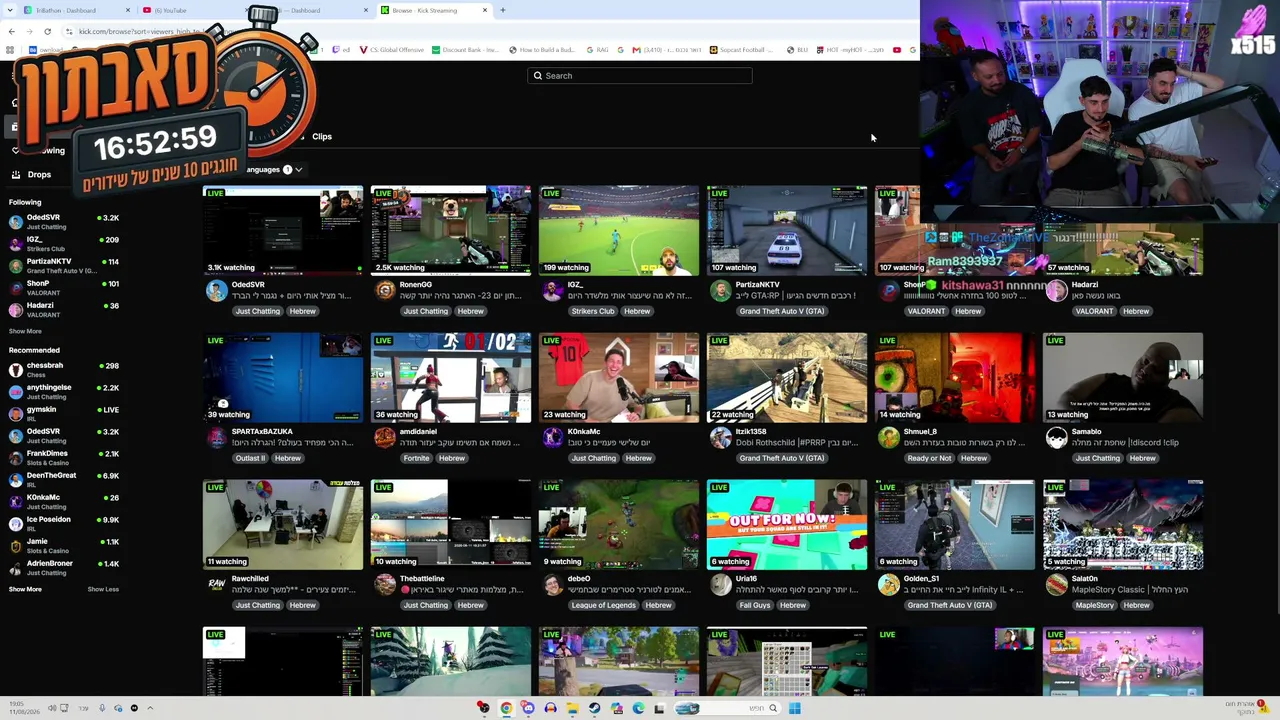Launch Steam from the taskbar
Viewport: 1280px width, 720px height.
pyautogui.click(x=594, y=709)
